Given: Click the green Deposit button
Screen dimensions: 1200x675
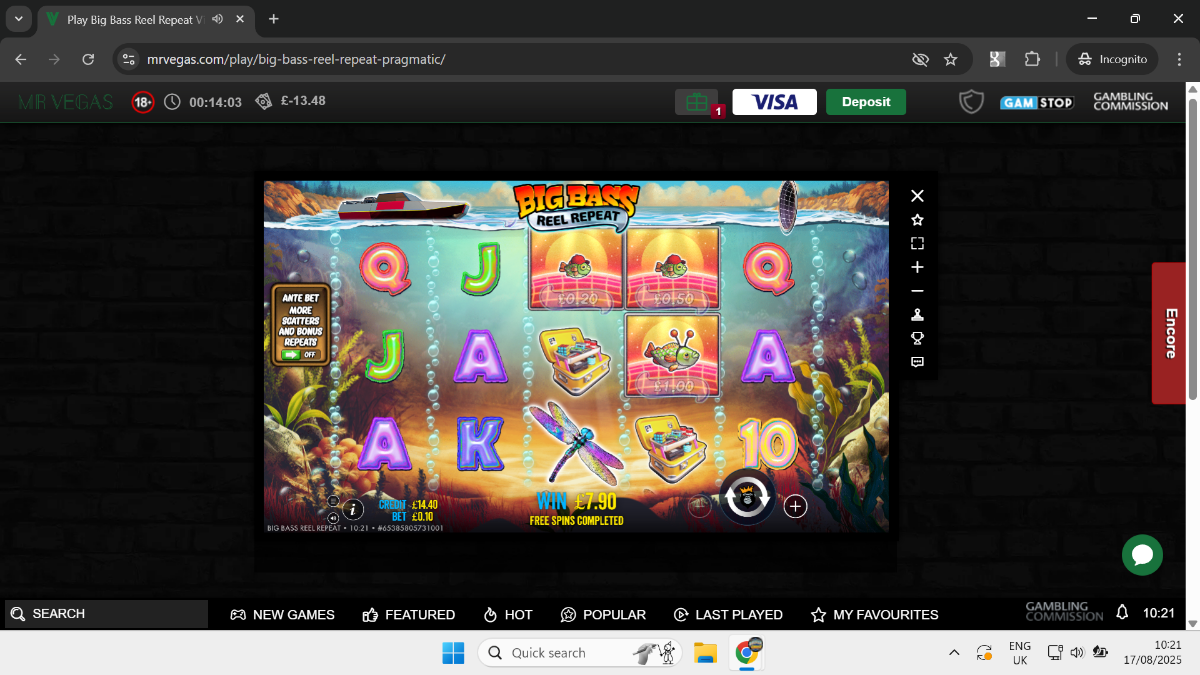Looking at the screenshot, I should (x=866, y=102).
